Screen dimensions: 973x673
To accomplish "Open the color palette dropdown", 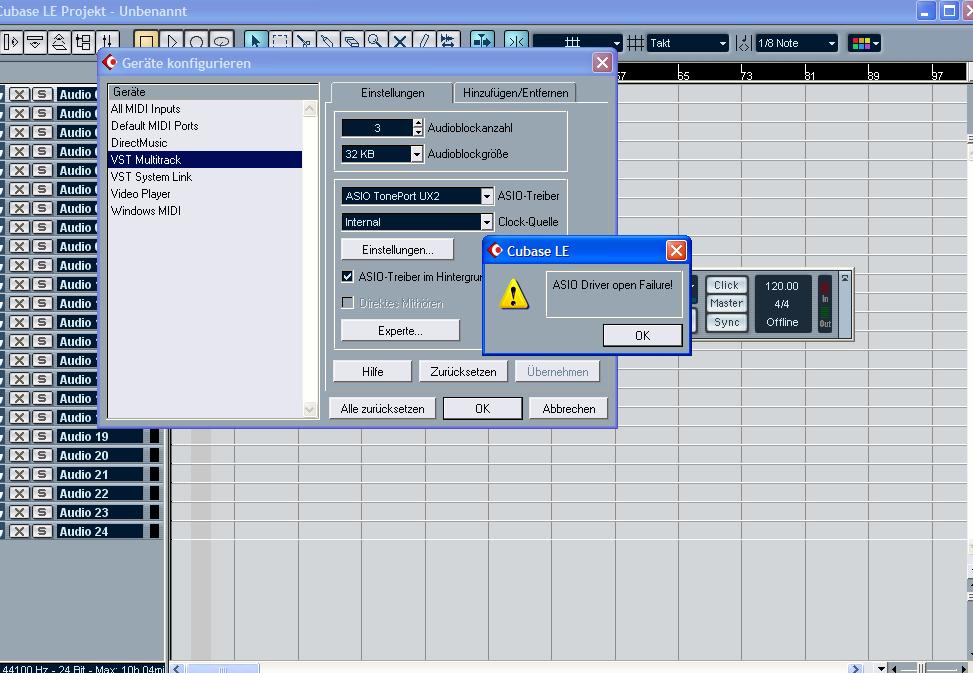I will pyautogui.click(x=865, y=43).
